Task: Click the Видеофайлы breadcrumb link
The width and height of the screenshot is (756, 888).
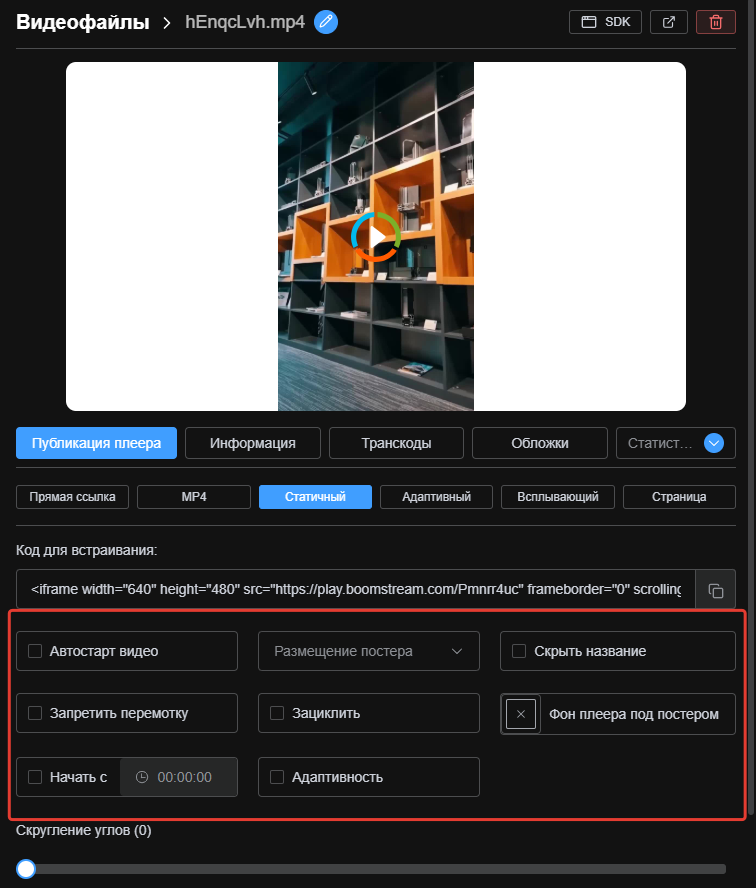Action: [83, 22]
